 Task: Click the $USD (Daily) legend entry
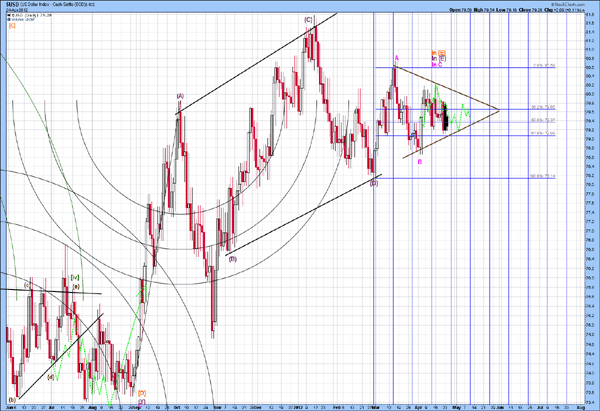31,15
